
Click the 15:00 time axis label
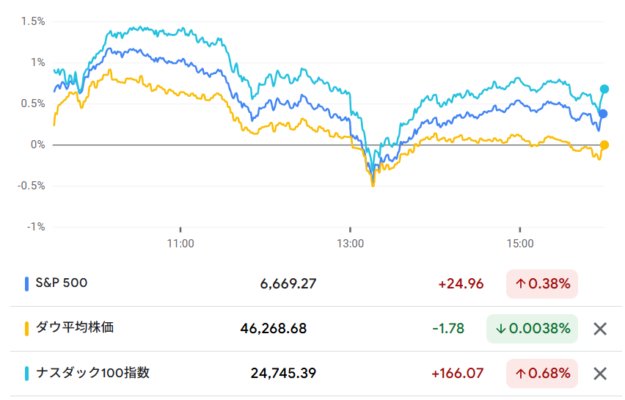[x=519, y=243]
